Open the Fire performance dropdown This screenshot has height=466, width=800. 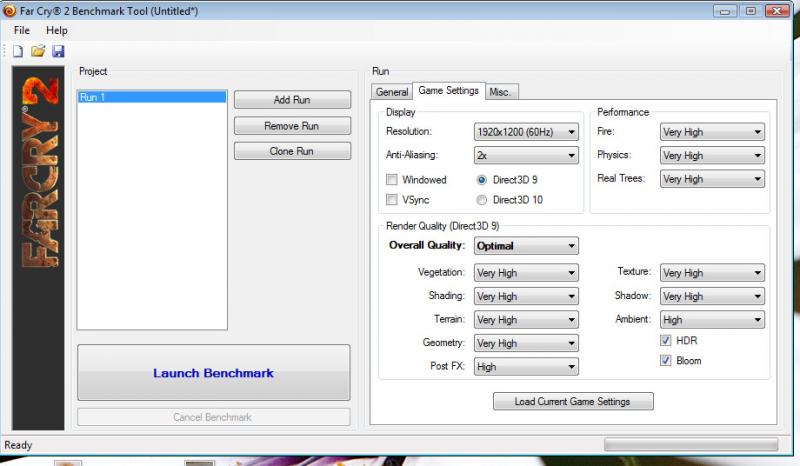pyautogui.click(x=712, y=132)
